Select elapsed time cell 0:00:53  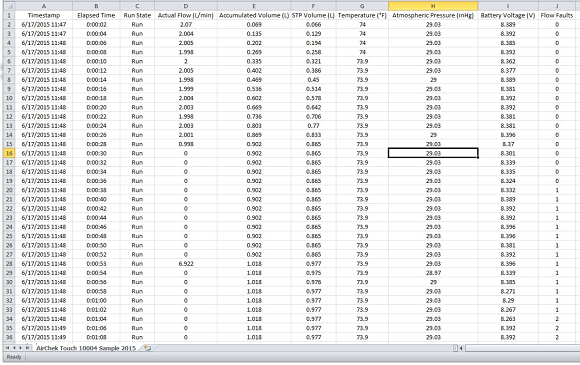pyautogui.click(x=96, y=264)
